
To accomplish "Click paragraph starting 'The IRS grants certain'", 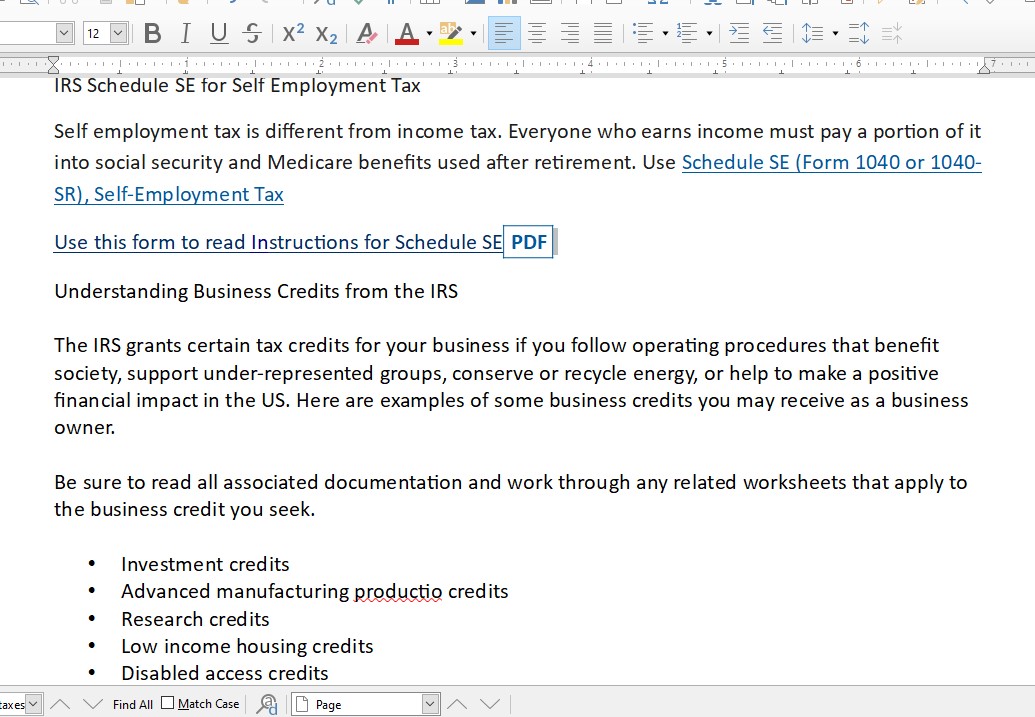I will pyautogui.click(x=512, y=386).
